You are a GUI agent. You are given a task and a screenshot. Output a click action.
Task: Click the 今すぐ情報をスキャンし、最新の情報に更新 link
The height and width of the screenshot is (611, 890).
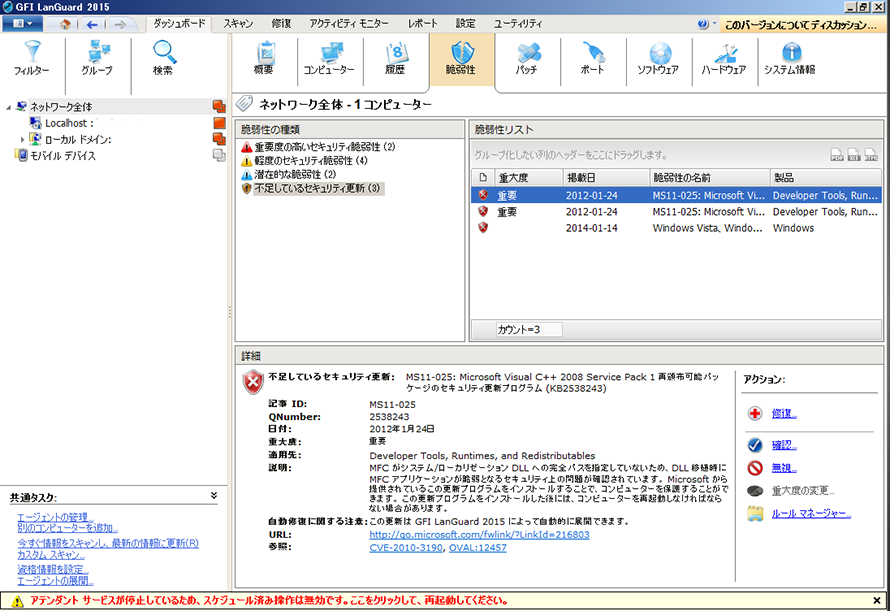click(x=108, y=543)
